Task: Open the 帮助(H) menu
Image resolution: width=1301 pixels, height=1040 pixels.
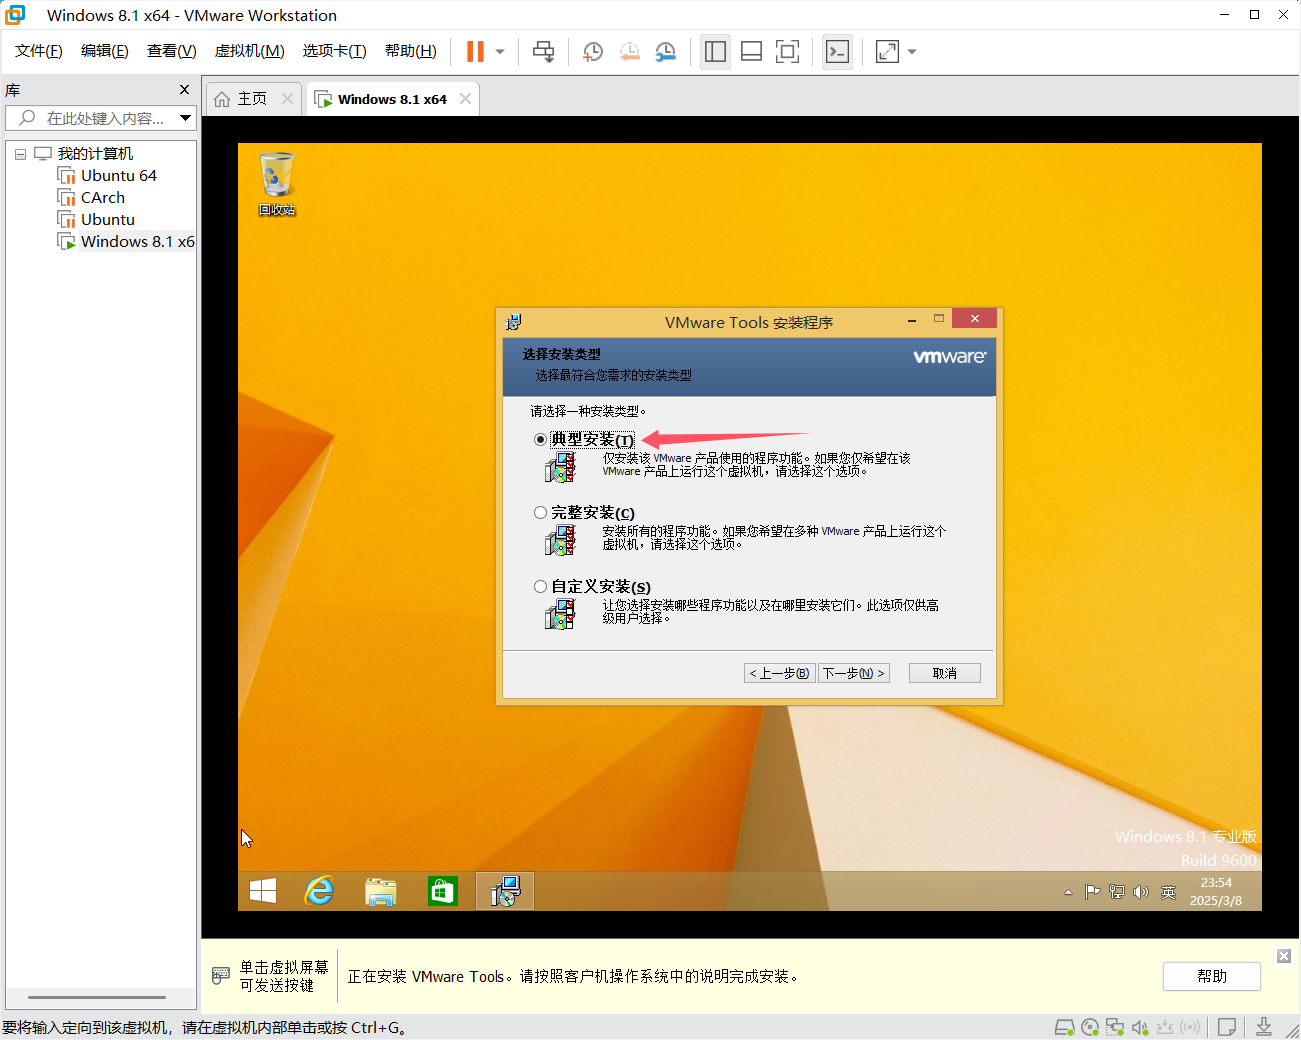Action: pos(411,51)
